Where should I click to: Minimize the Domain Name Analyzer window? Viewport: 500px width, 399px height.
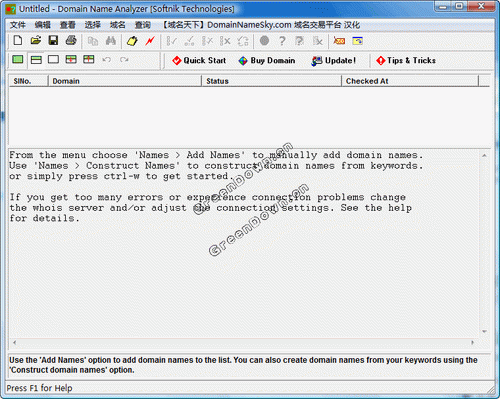click(443, 6)
